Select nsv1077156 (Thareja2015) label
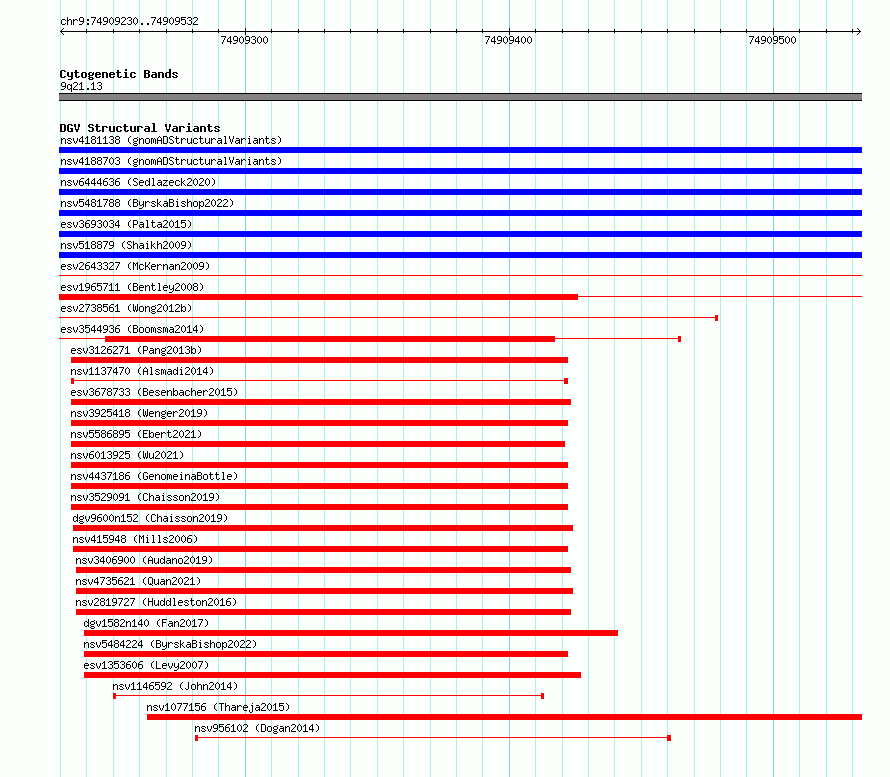The image size is (890, 777). click(x=219, y=707)
